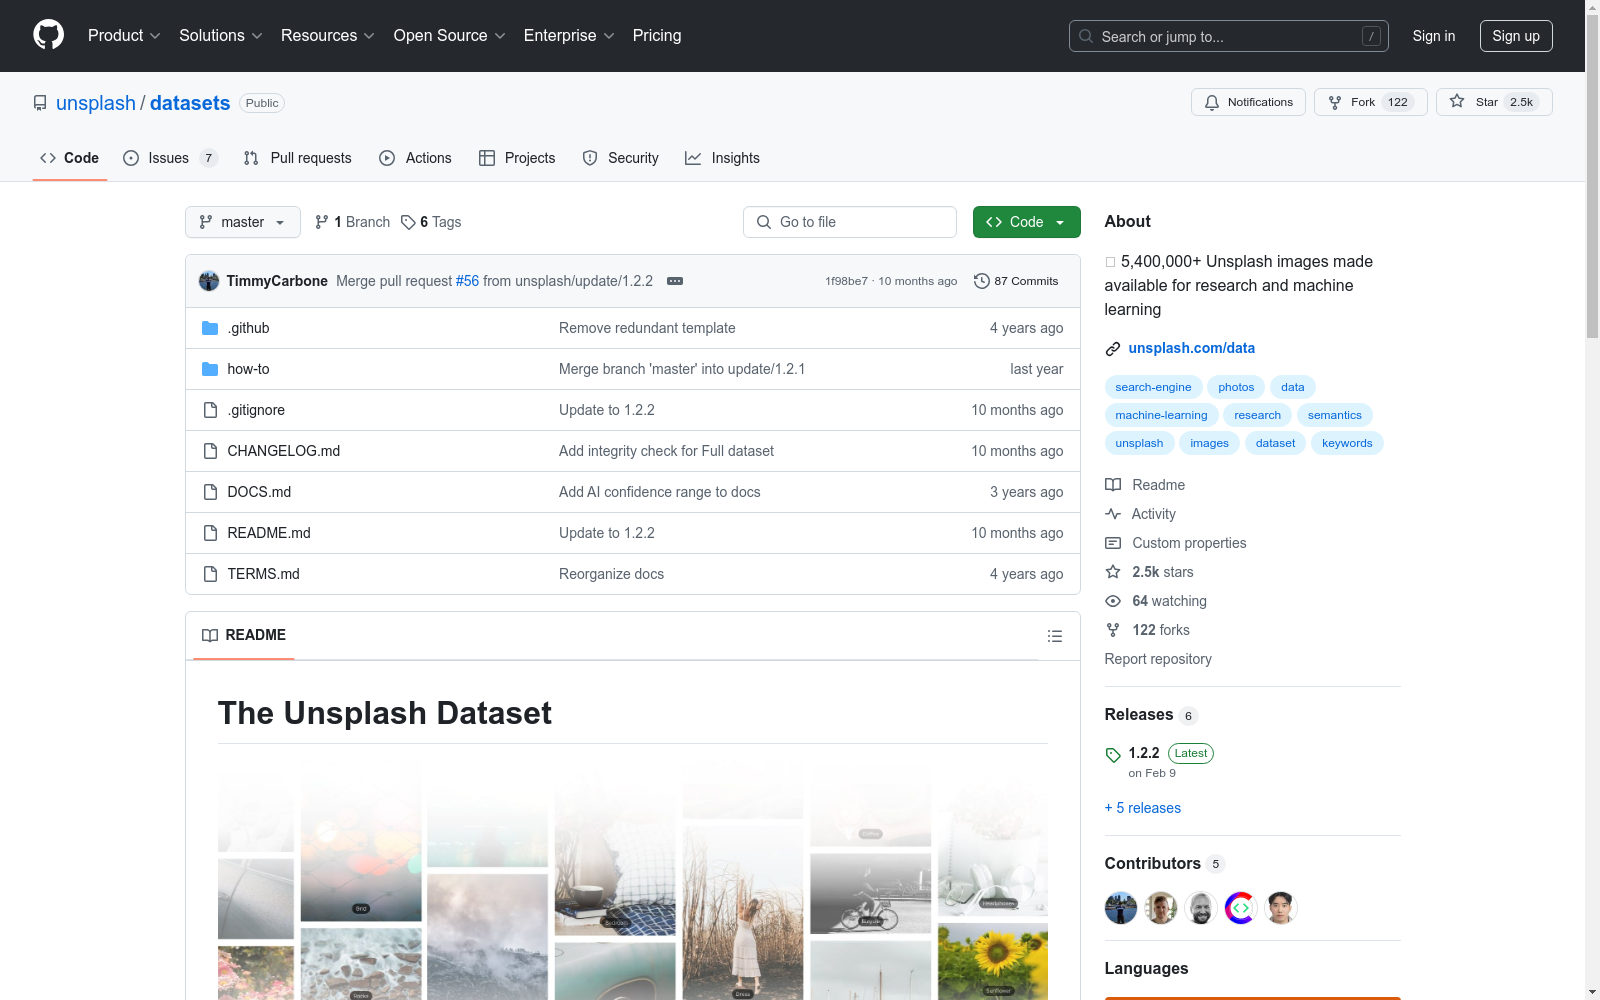Select the photos topic tag

point(1236,387)
